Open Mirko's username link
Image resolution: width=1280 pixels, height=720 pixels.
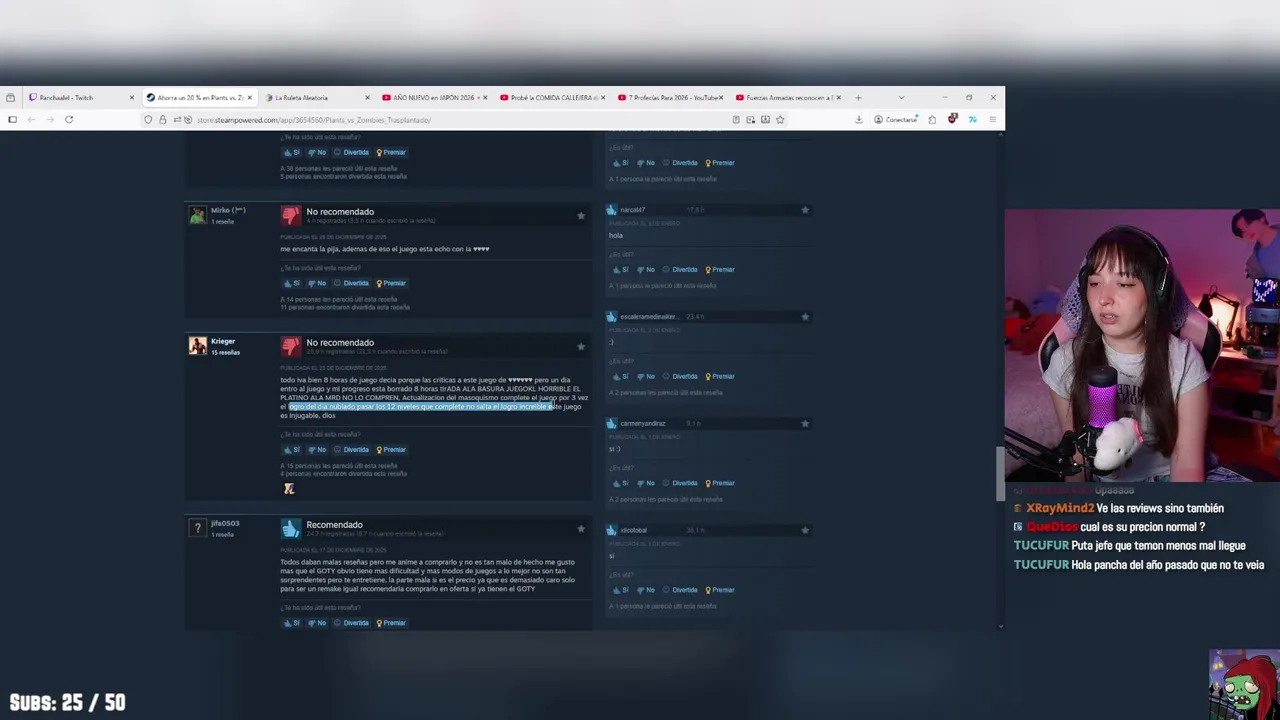click(x=228, y=211)
